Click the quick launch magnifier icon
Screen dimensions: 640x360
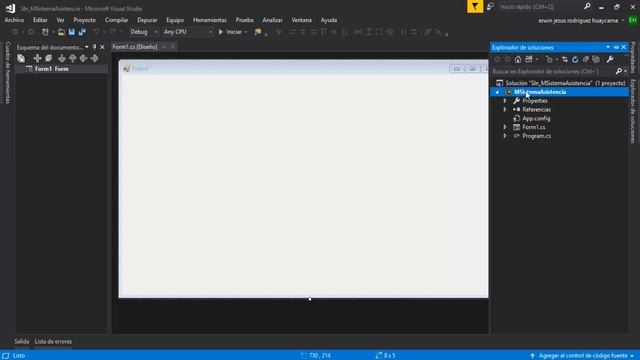tap(587, 7)
